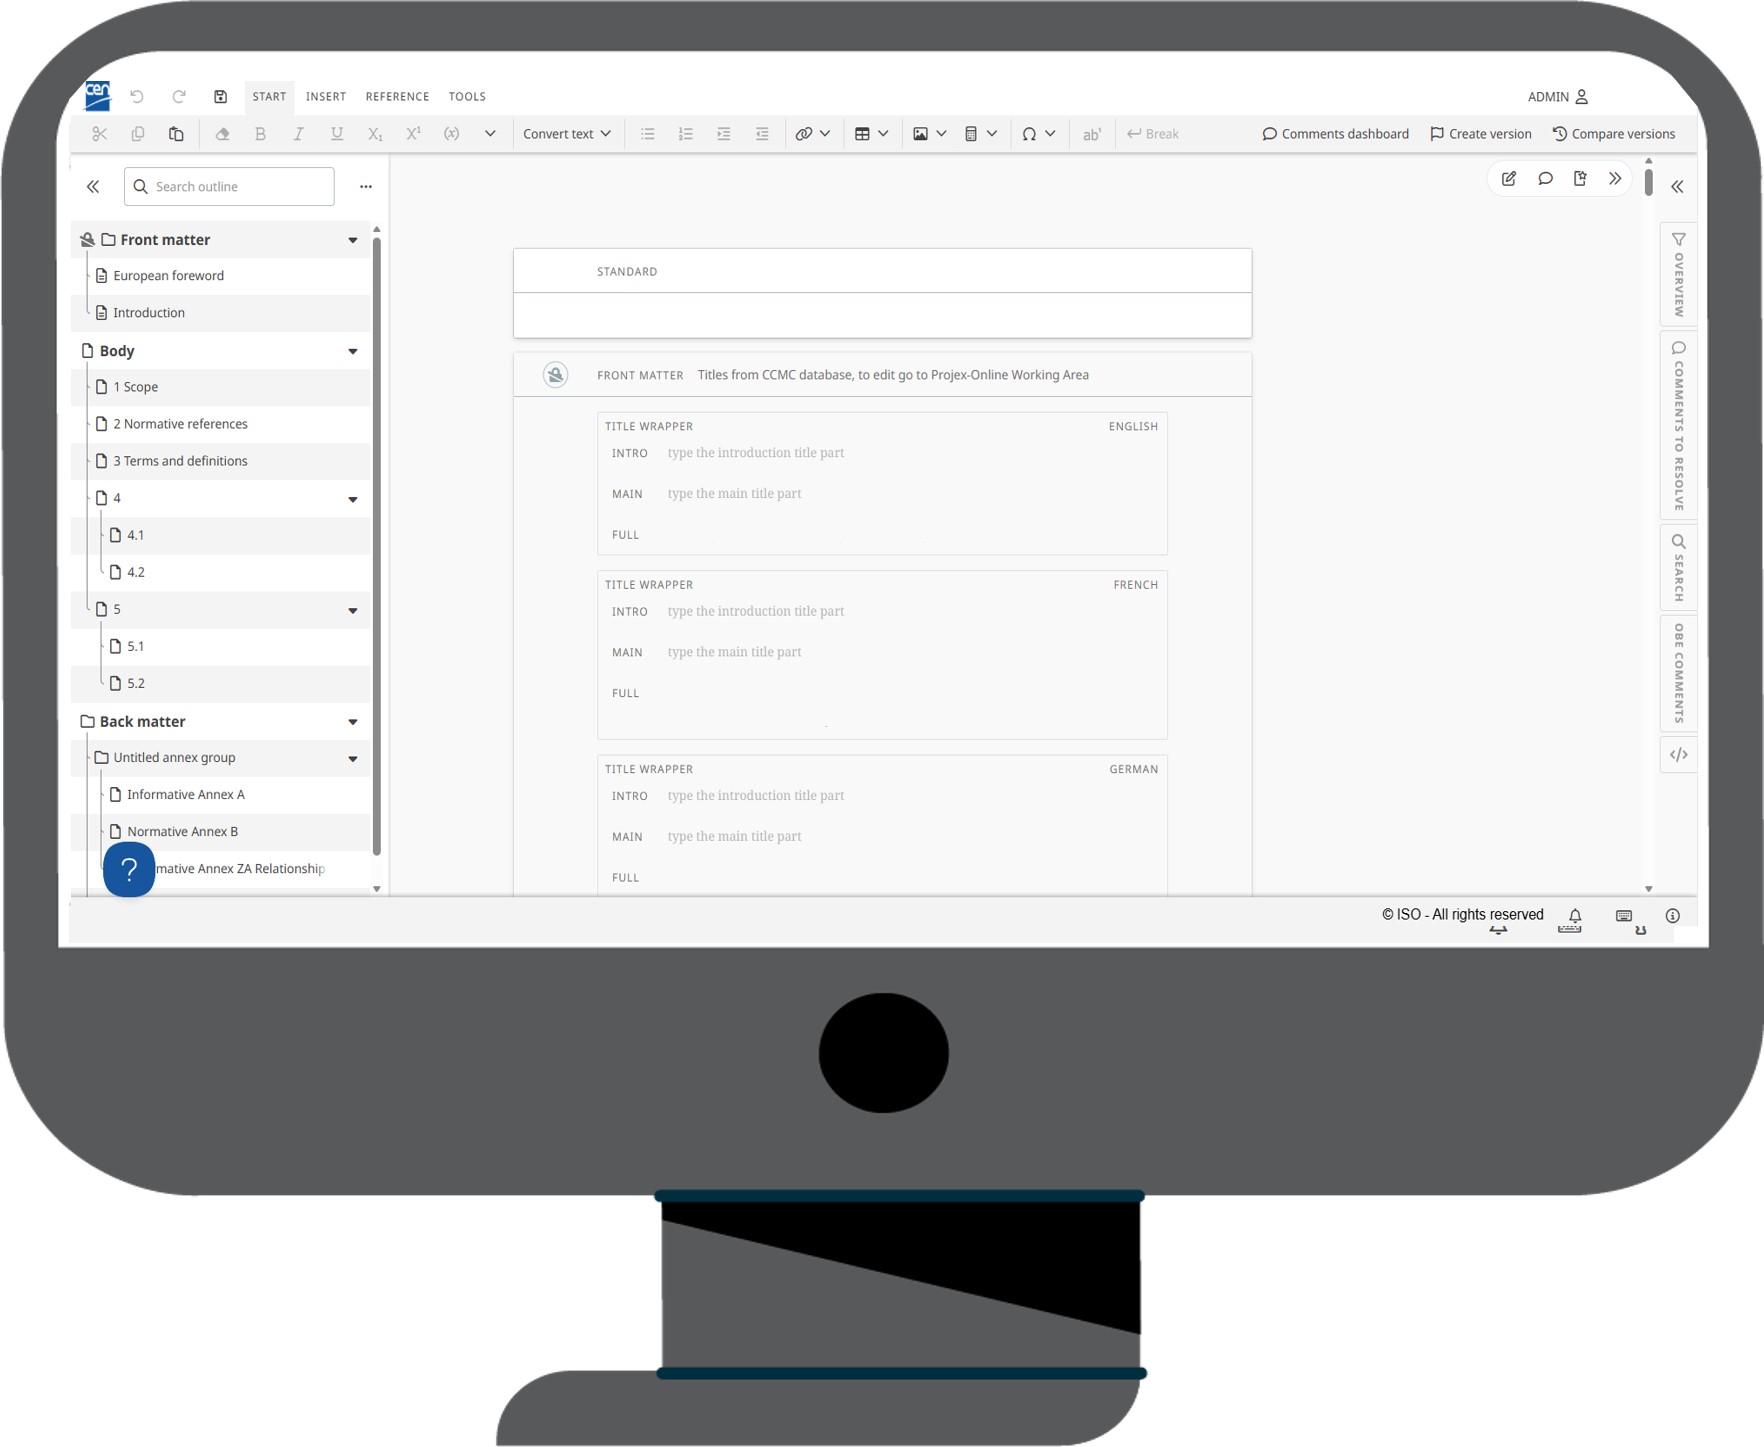Open the Comments dashboard
The image size is (1764, 1447).
1335,134
